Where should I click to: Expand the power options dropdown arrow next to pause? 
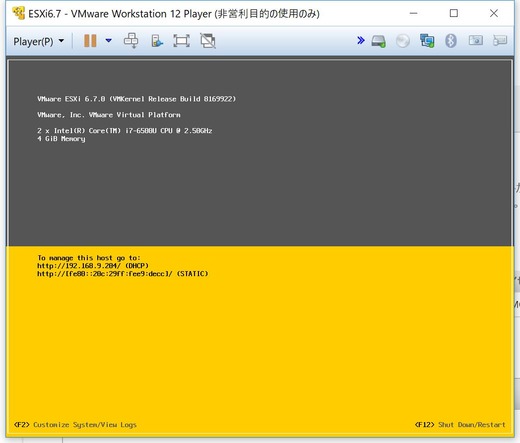pyautogui.click(x=109, y=41)
